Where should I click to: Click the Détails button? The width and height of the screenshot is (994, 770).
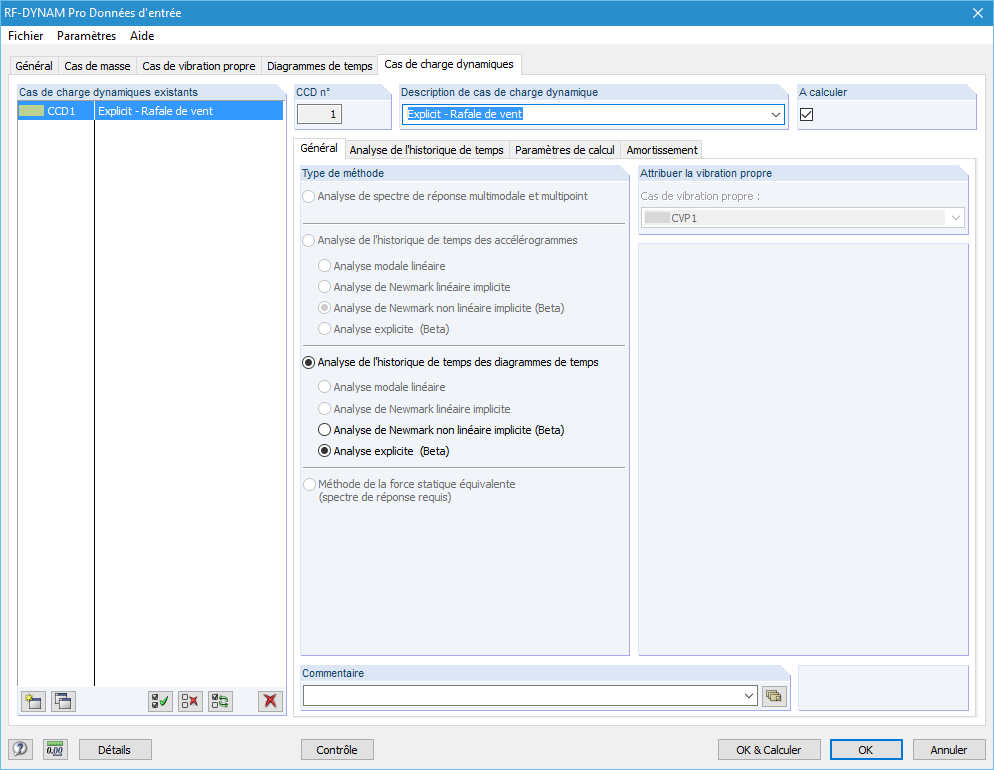115,750
